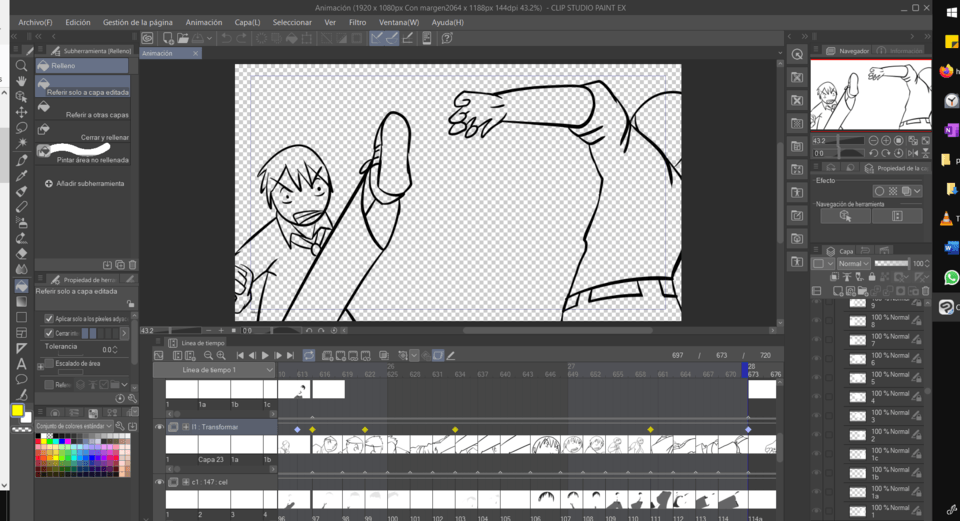The image size is (960, 521).
Task: Select the Text tool
Action: pyautogui.click(x=21, y=364)
